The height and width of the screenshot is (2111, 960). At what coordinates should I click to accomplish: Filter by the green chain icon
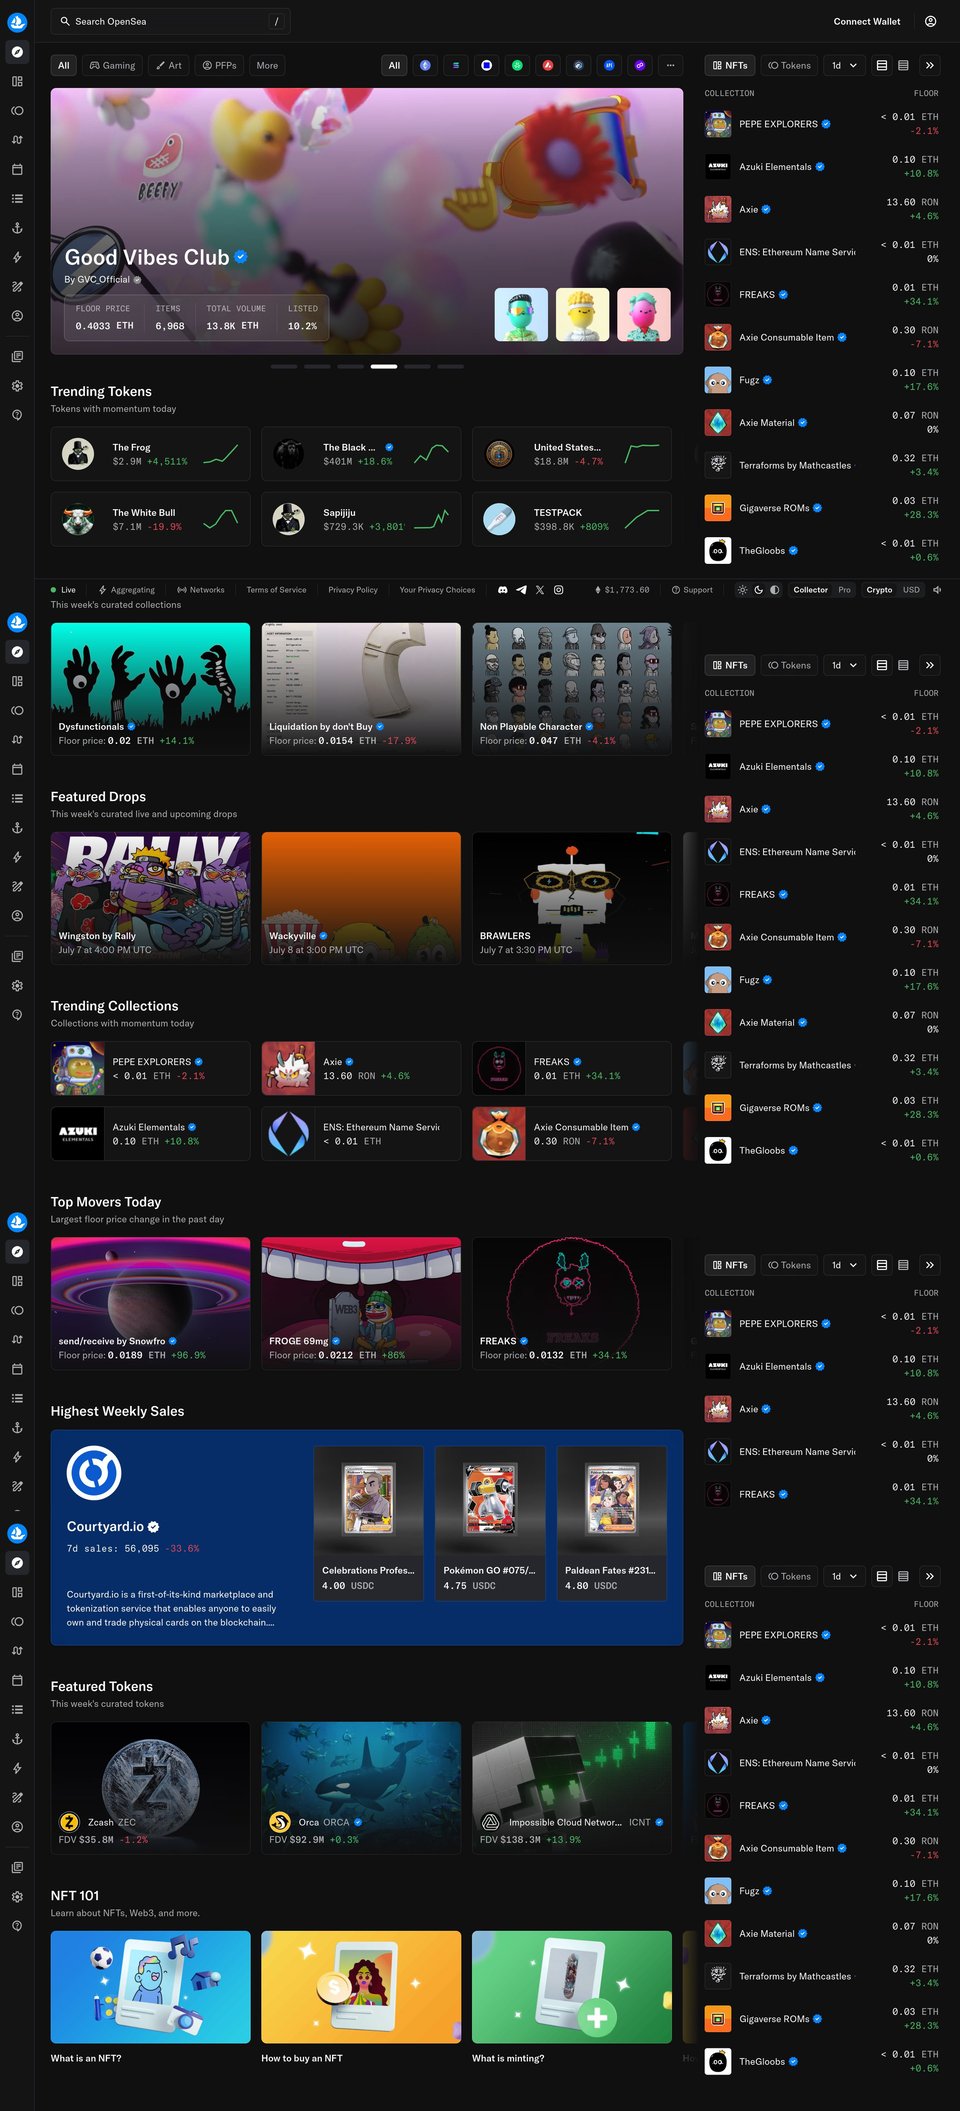click(x=517, y=65)
